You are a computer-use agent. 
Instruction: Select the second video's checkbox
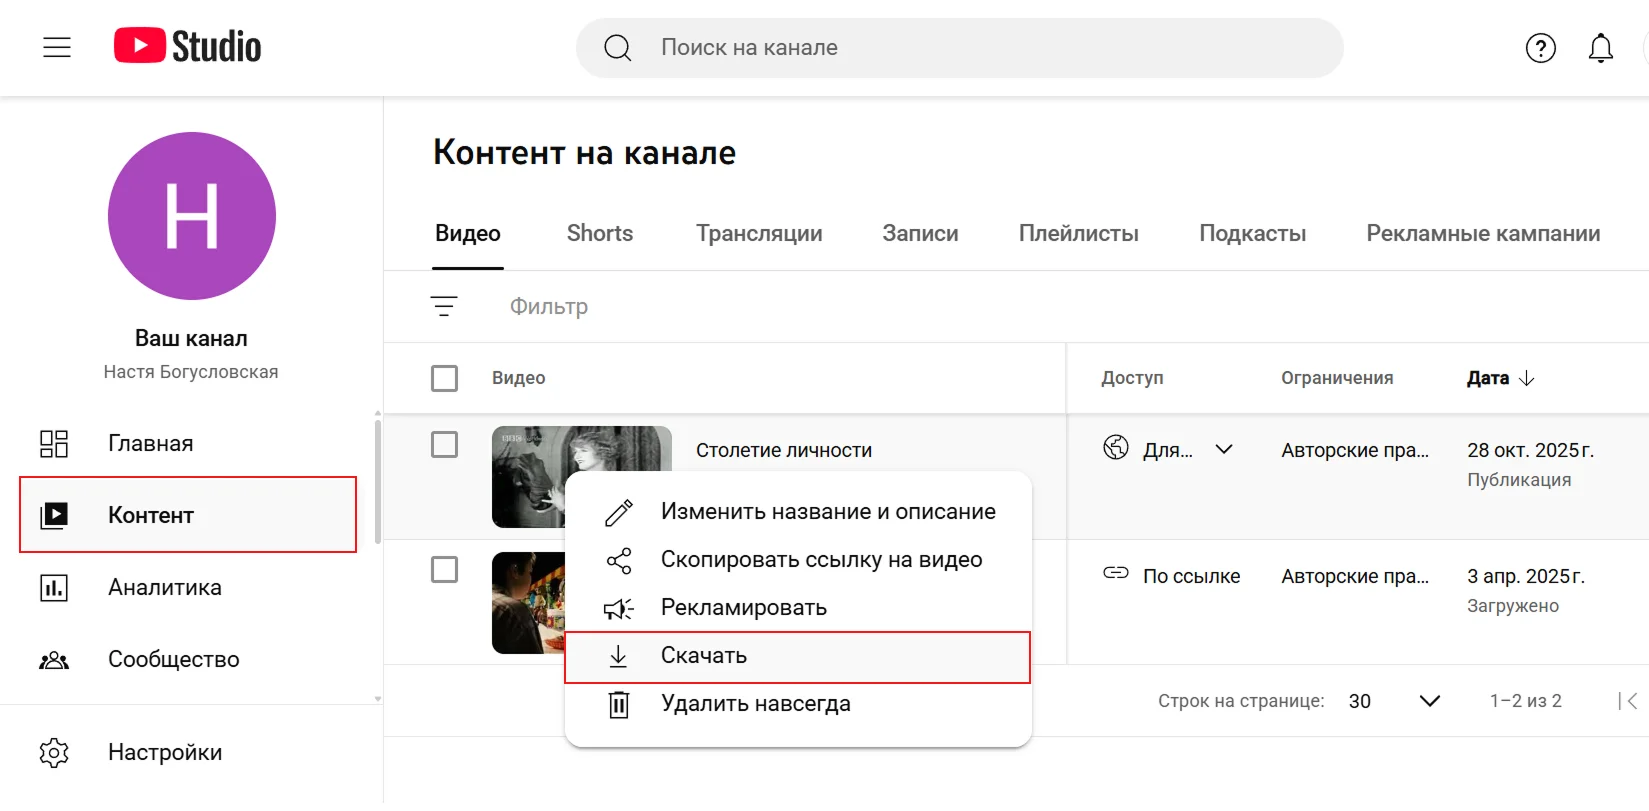(444, 569)
